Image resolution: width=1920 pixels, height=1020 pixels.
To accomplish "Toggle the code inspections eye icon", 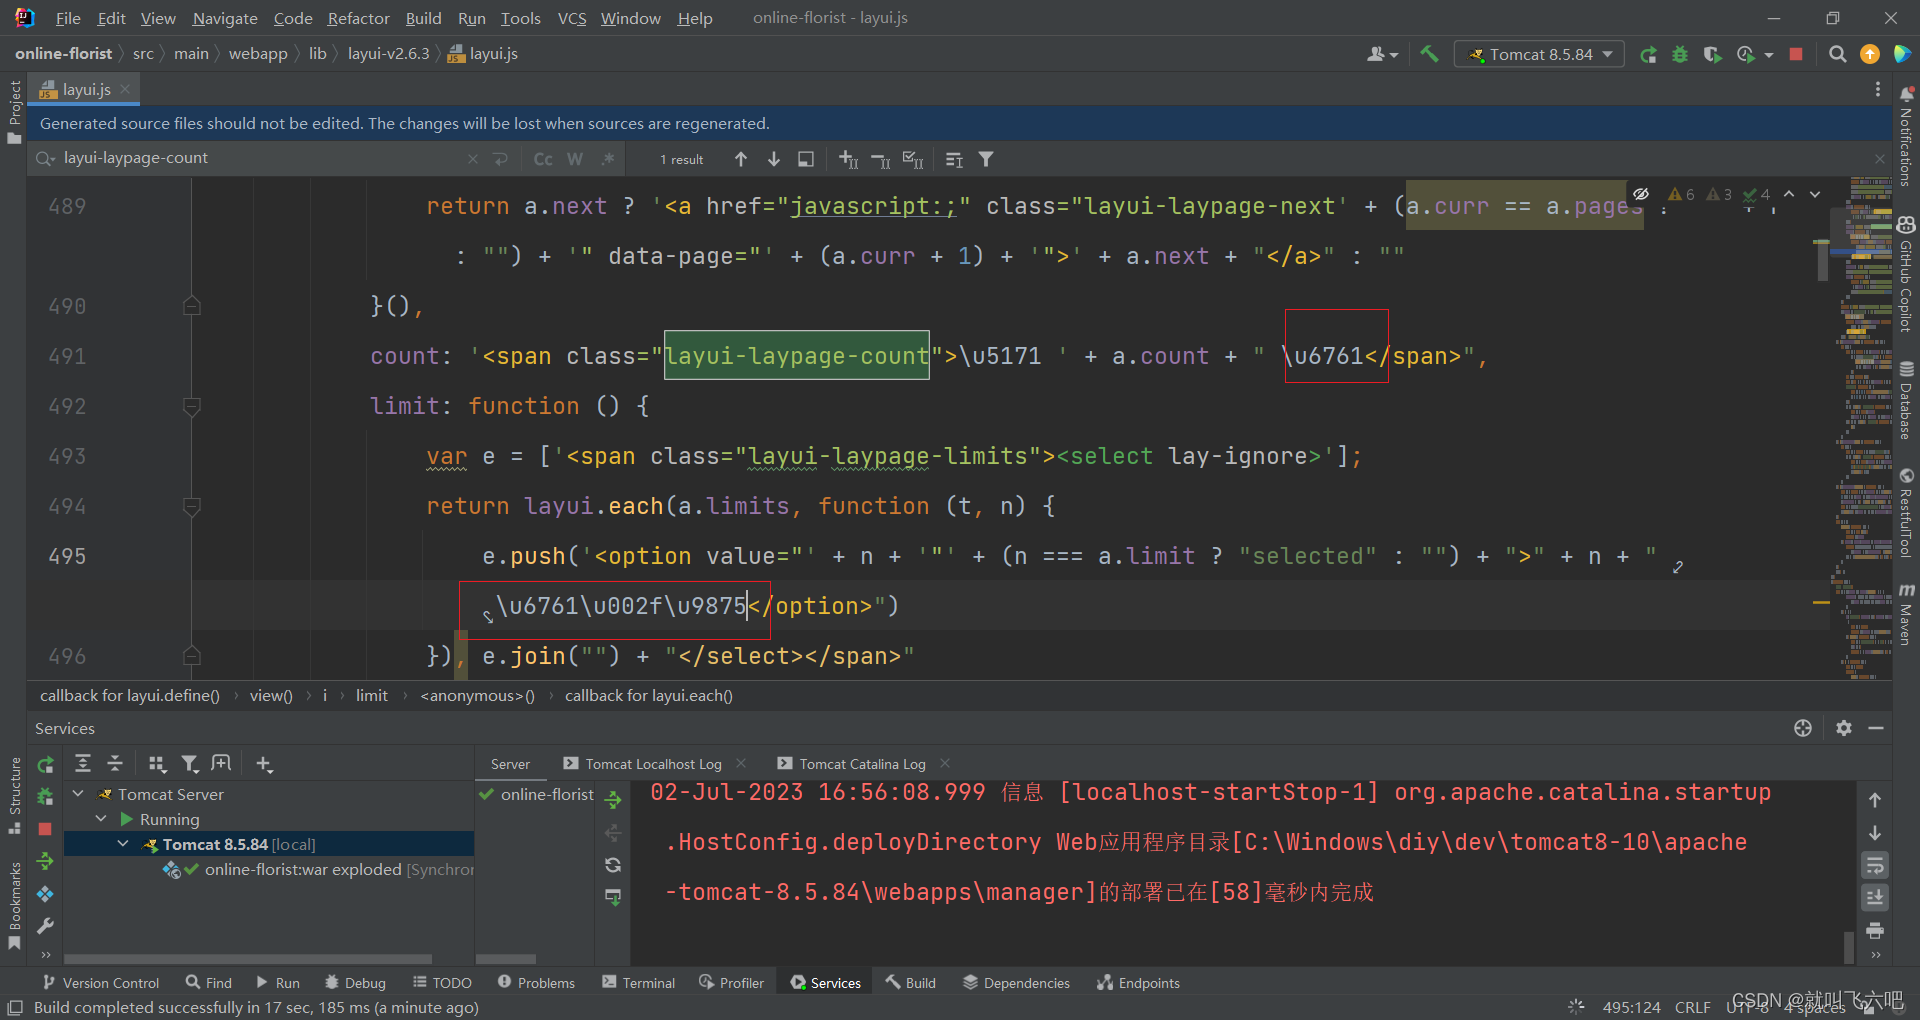I will pyautogui.click(x=1641, y=194).
